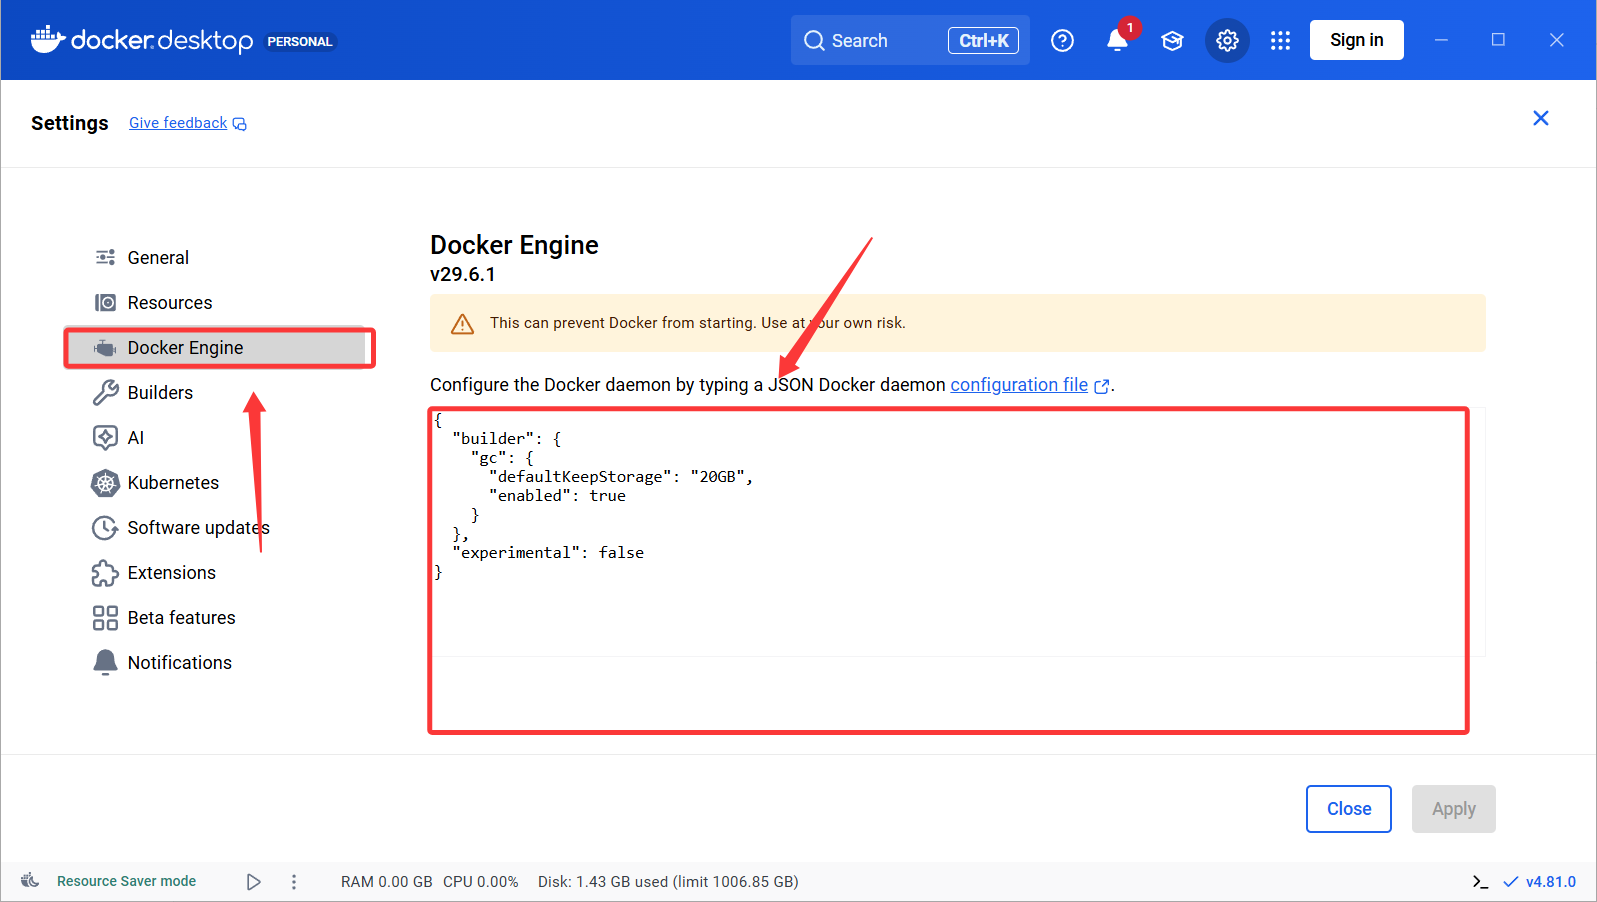
Task: Click the RAM 0.00 GB status text
Action: coord(387,882)
